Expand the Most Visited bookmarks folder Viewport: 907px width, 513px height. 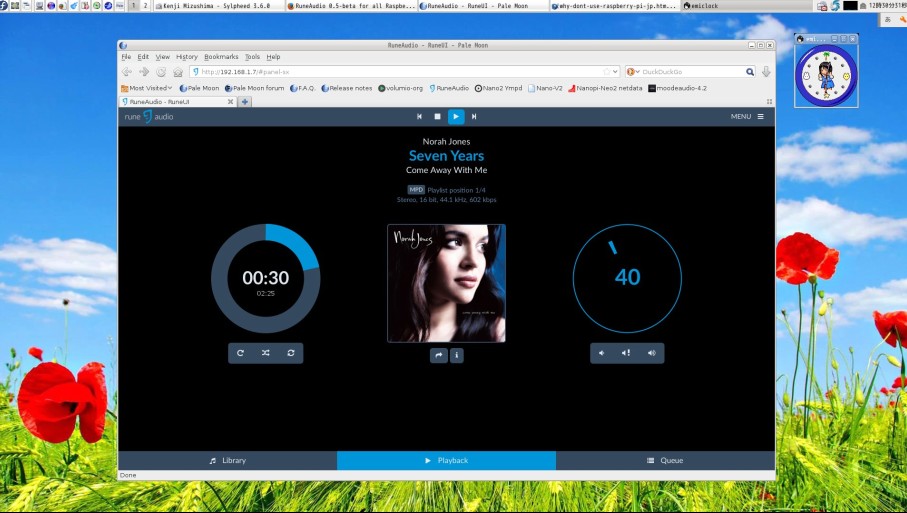pos(147,88)
